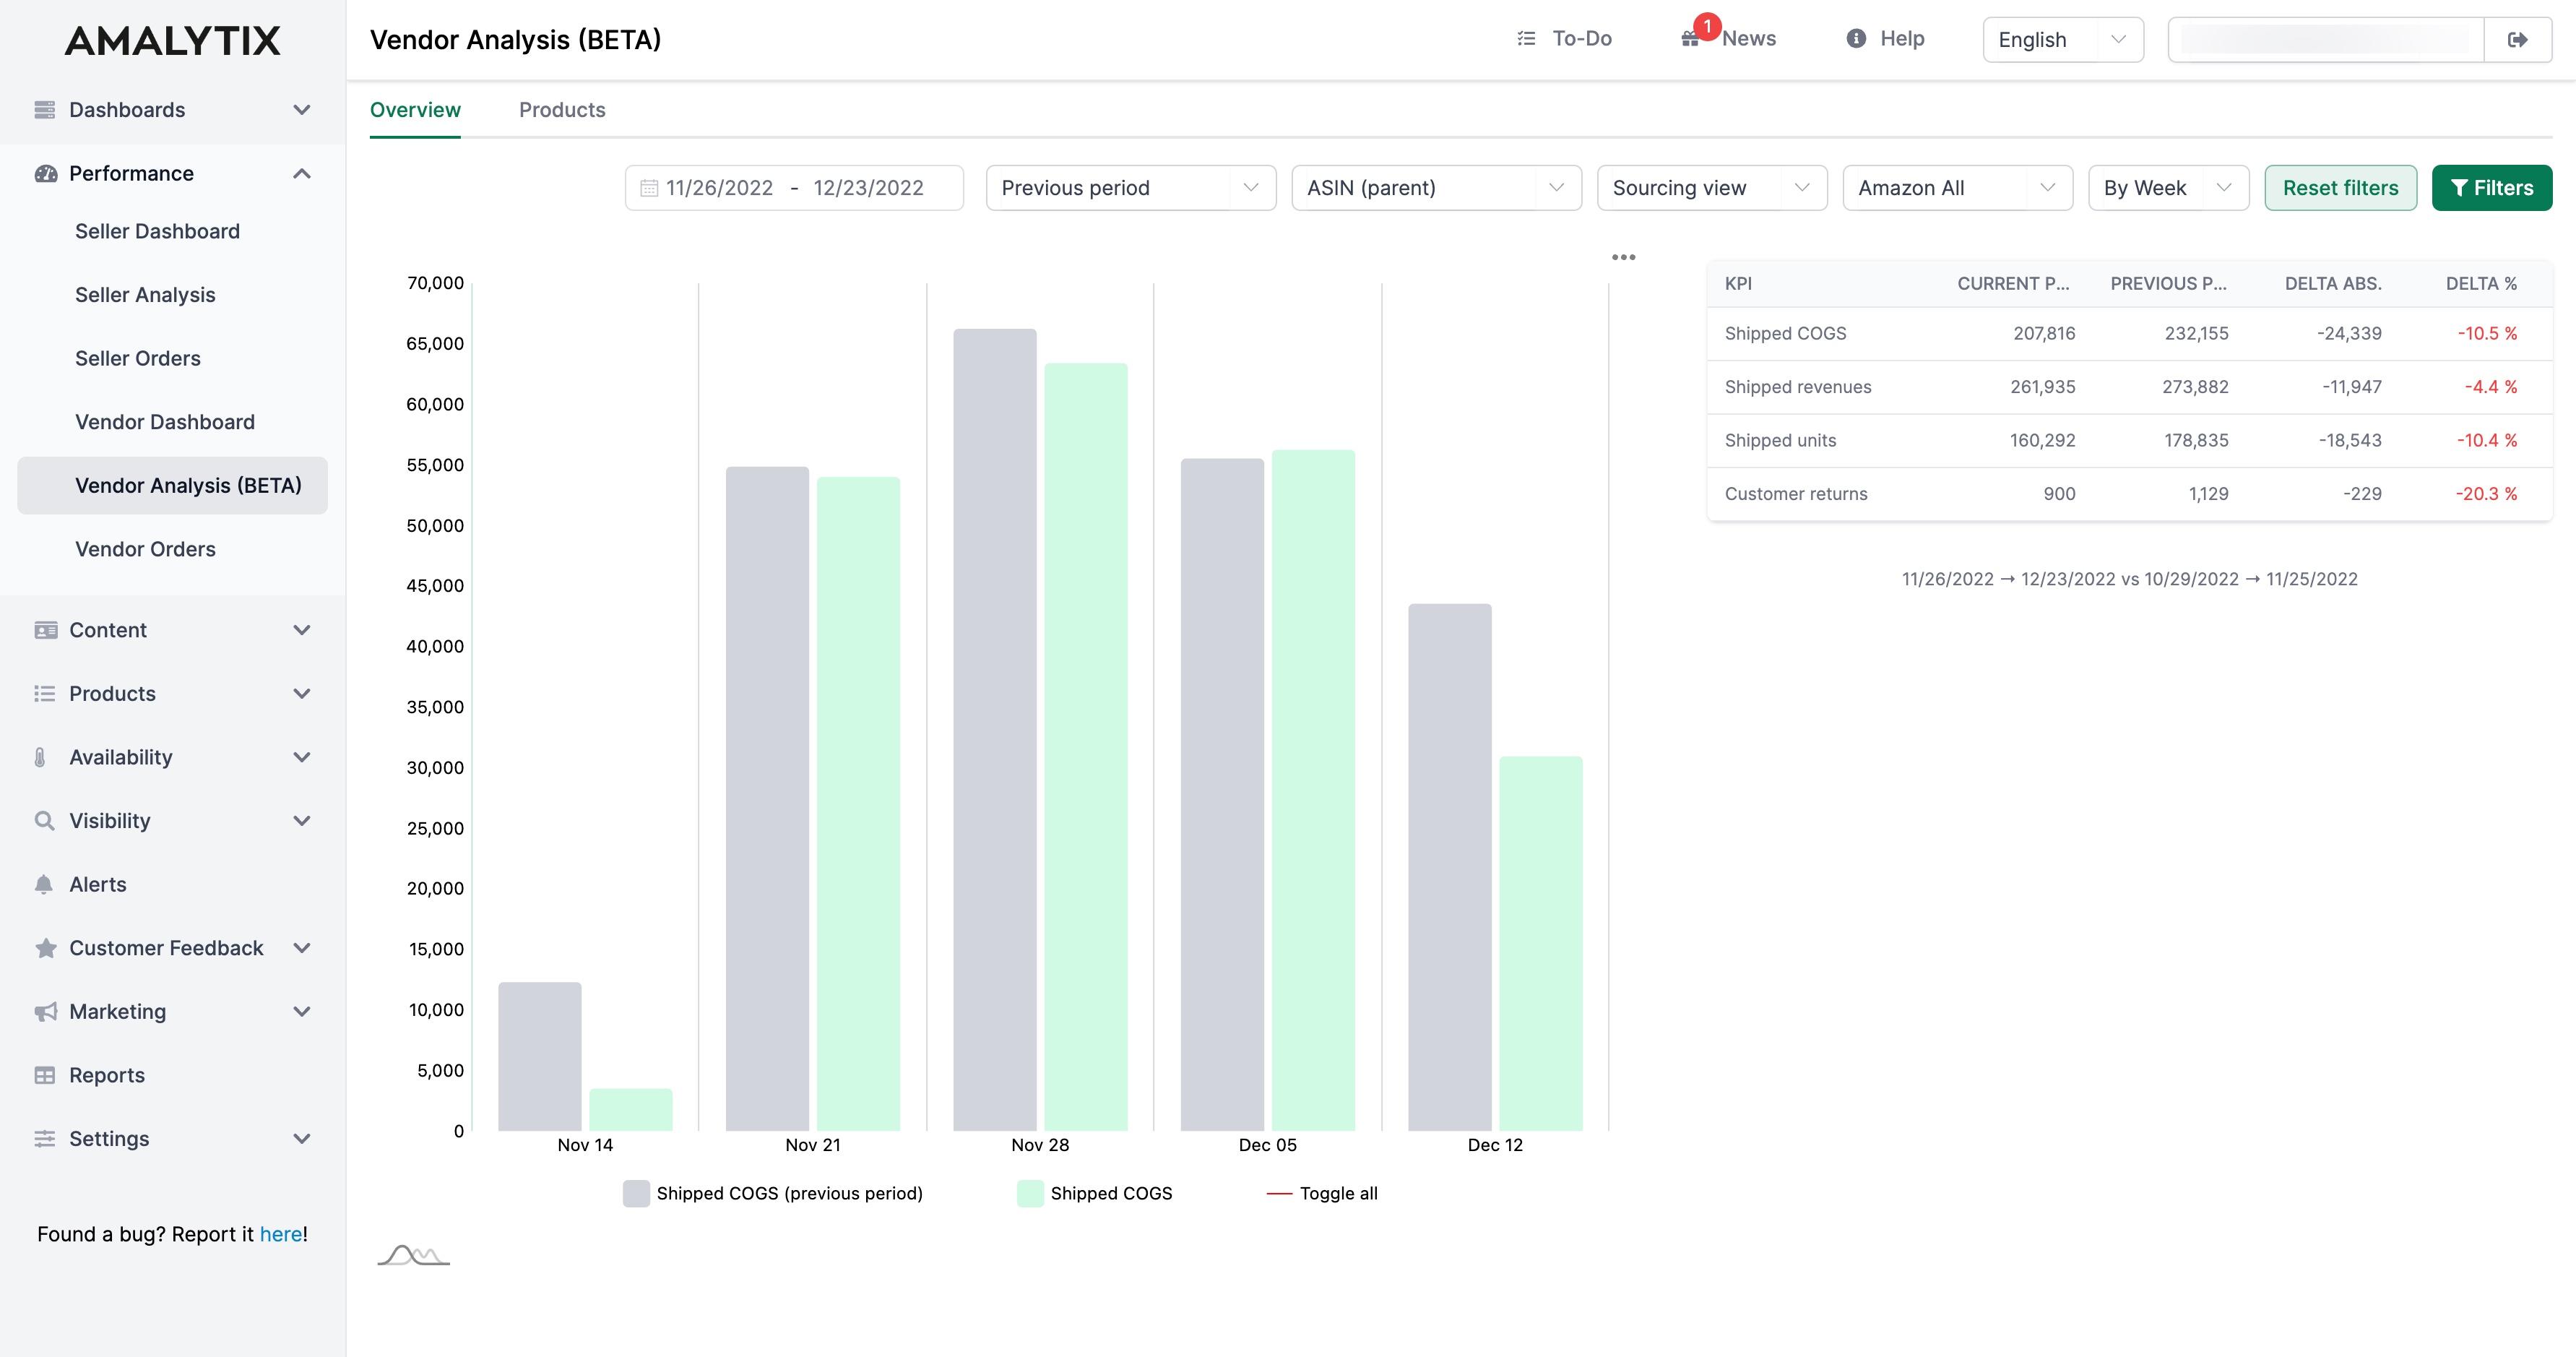Open Vendor Dashboard in sidebar
The height and width of the screenshot is (1357, 2576).
pyautogui.click(x=165, y=422)
